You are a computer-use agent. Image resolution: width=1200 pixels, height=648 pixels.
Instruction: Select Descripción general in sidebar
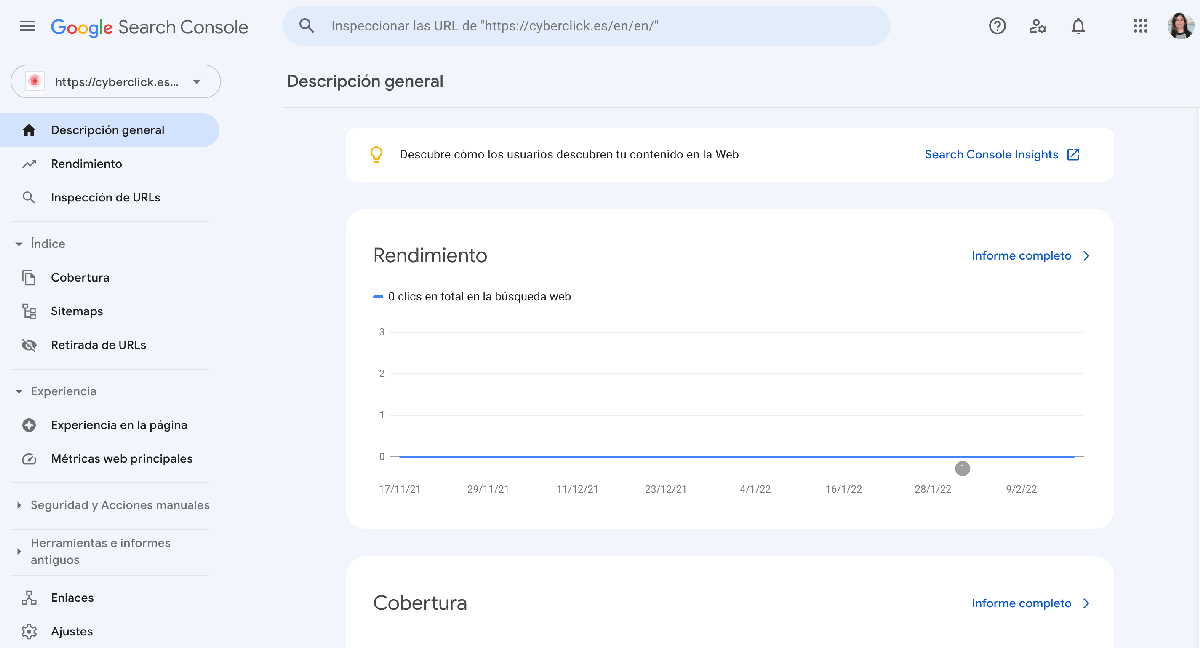(109, 130)
